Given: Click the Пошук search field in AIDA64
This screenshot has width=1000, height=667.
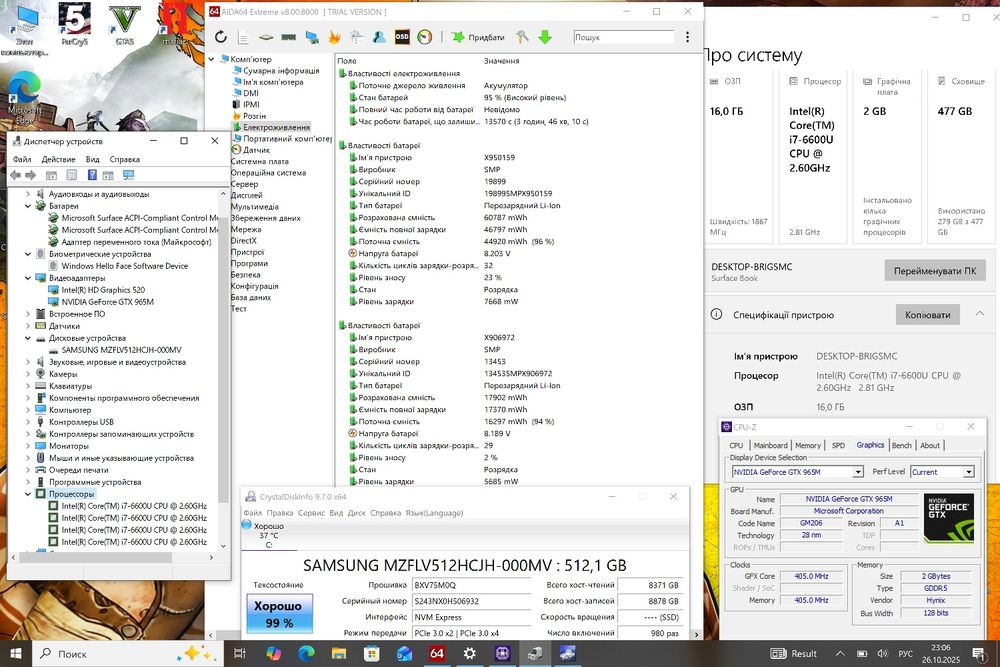Looking at the screenshot, I should 624,37.
